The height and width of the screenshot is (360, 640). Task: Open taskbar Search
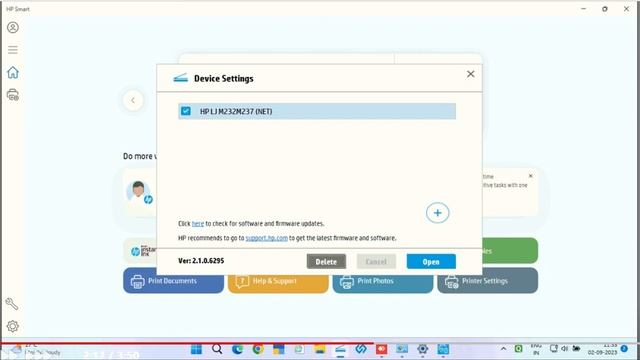[217, 349]
